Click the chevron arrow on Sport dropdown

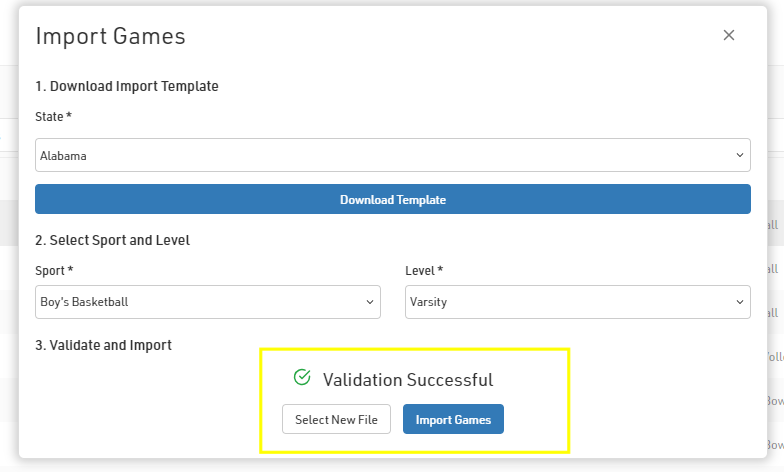(x=369, y=302)
